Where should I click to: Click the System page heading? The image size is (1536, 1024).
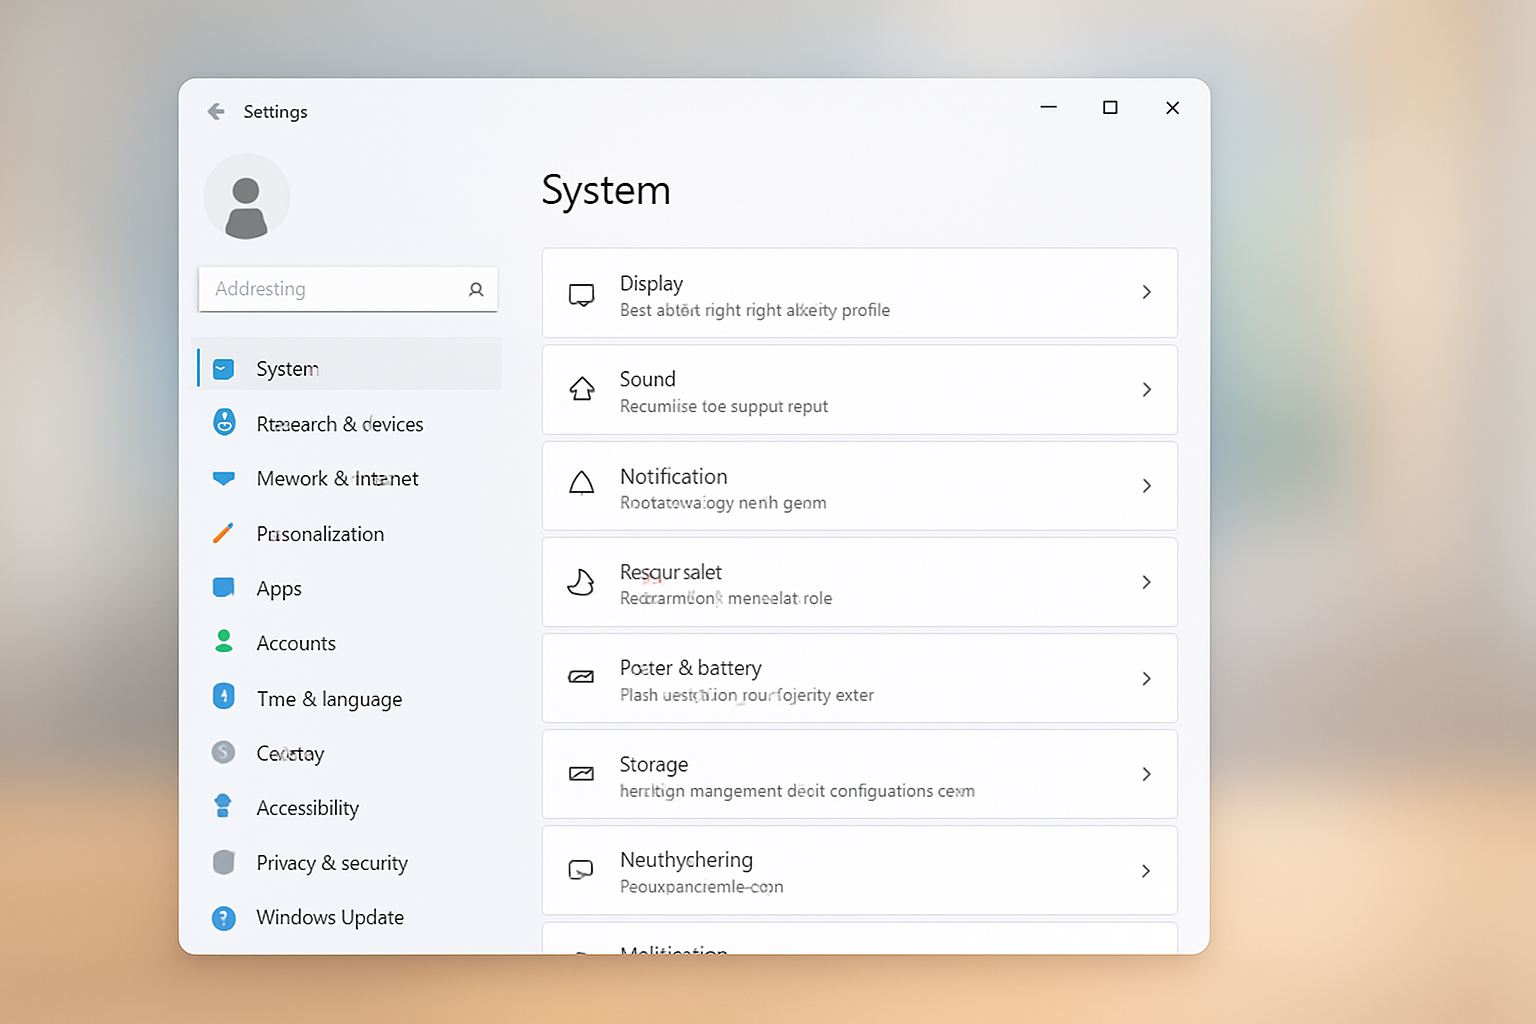(x=606, y=190)
